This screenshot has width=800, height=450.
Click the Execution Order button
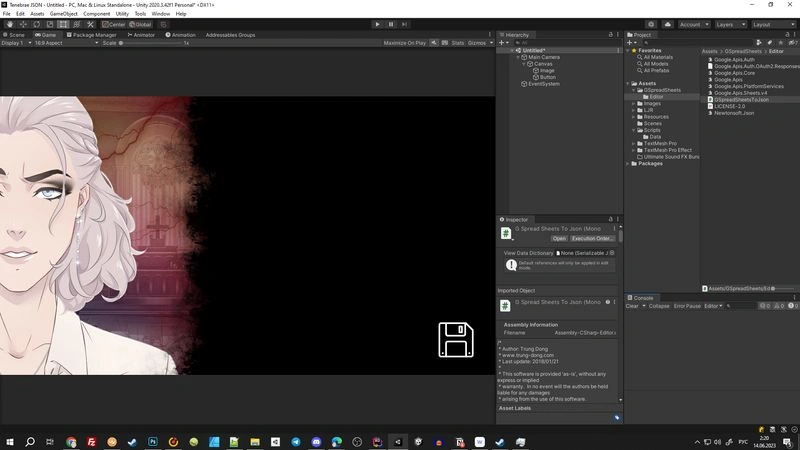pyautogui.click(x=592, y=238)
